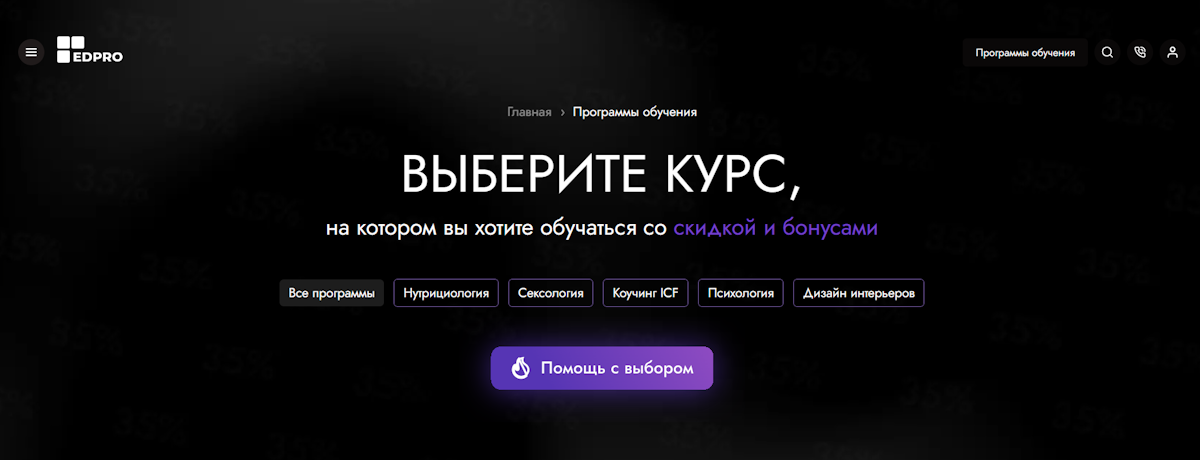
Task: Select the "Все программы" filter
Action: 331,293
